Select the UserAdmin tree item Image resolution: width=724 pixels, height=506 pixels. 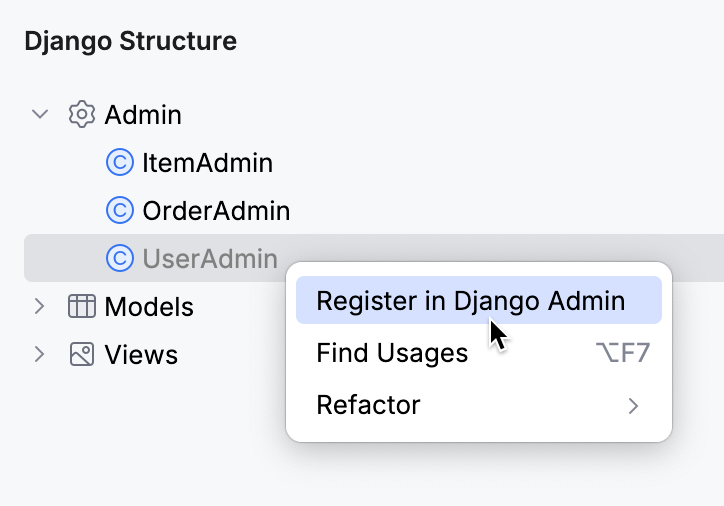pos(210,259)
